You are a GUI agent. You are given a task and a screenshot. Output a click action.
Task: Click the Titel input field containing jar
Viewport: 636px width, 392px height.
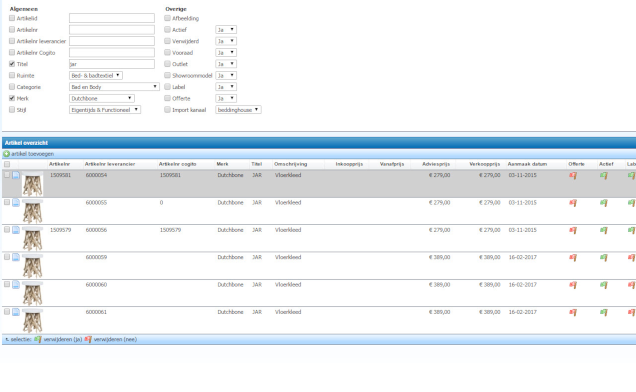(112, 64)
